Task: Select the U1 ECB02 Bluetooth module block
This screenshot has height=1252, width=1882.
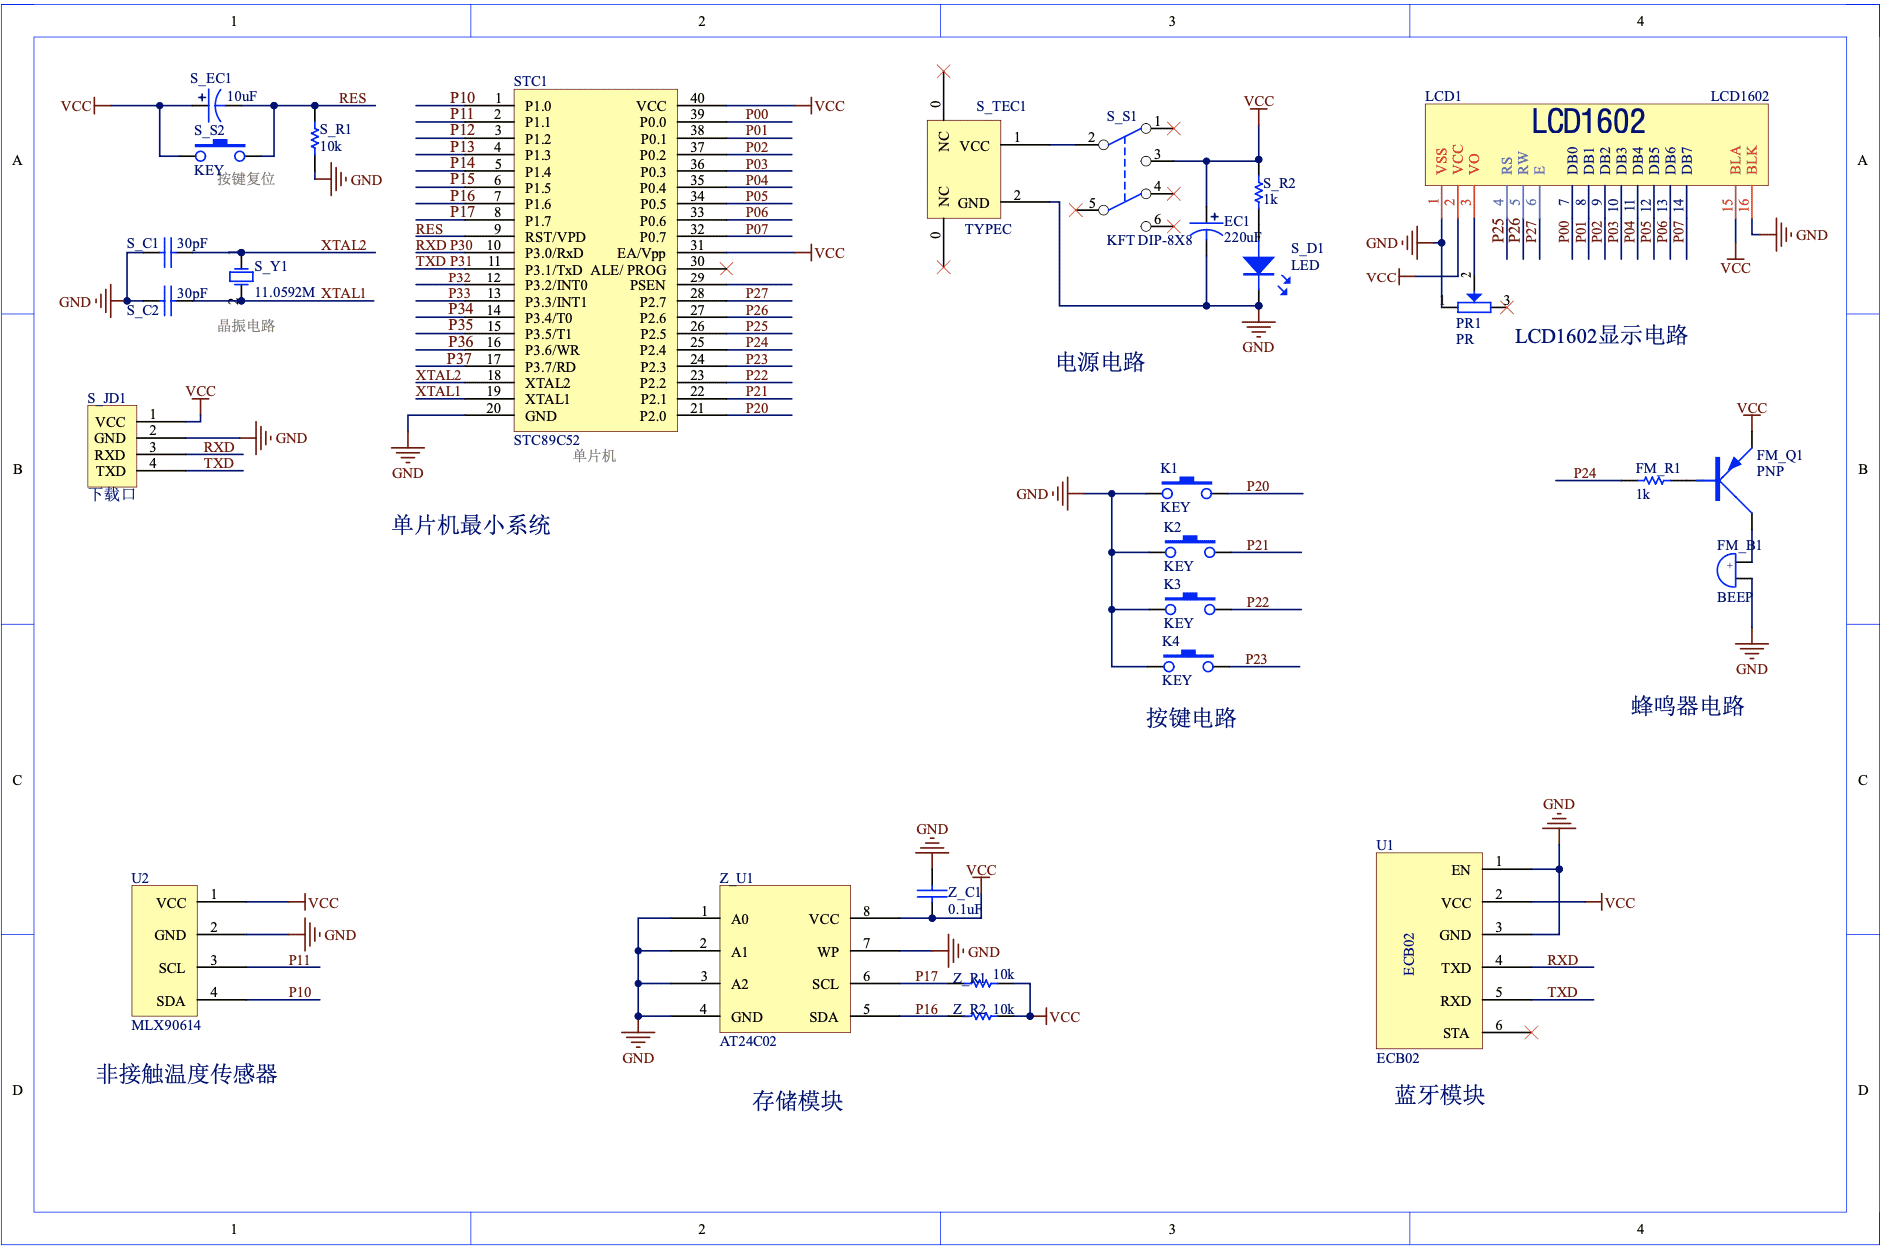Action: [1429, 951]
